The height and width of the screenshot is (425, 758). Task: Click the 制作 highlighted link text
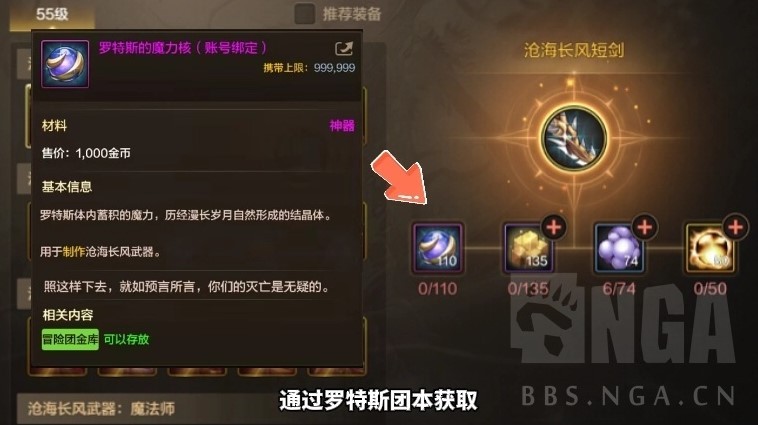(x=74, y=252)
